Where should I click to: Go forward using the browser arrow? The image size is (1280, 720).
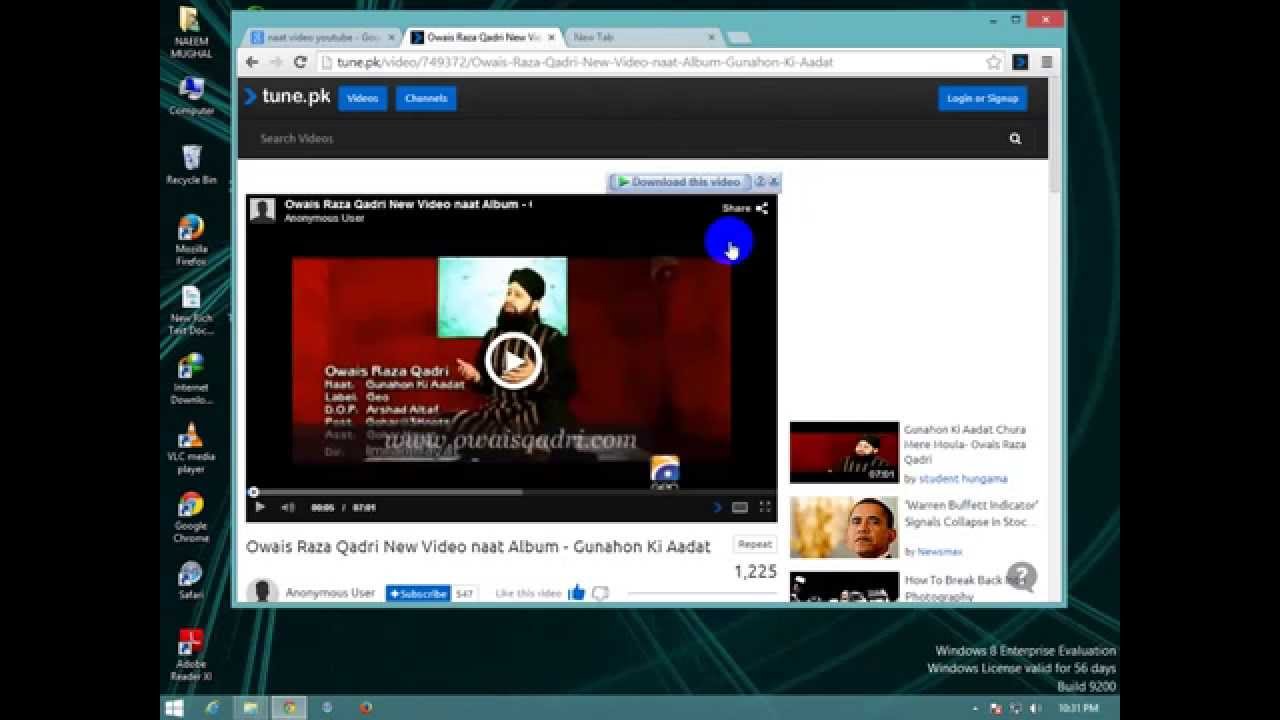276,62
